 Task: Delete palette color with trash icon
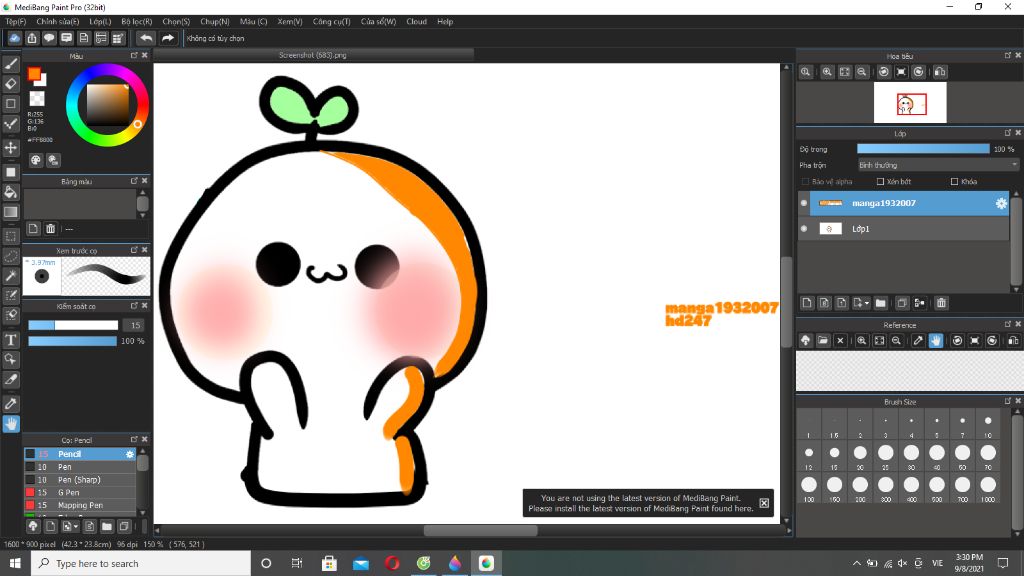[x=50, y=229]
